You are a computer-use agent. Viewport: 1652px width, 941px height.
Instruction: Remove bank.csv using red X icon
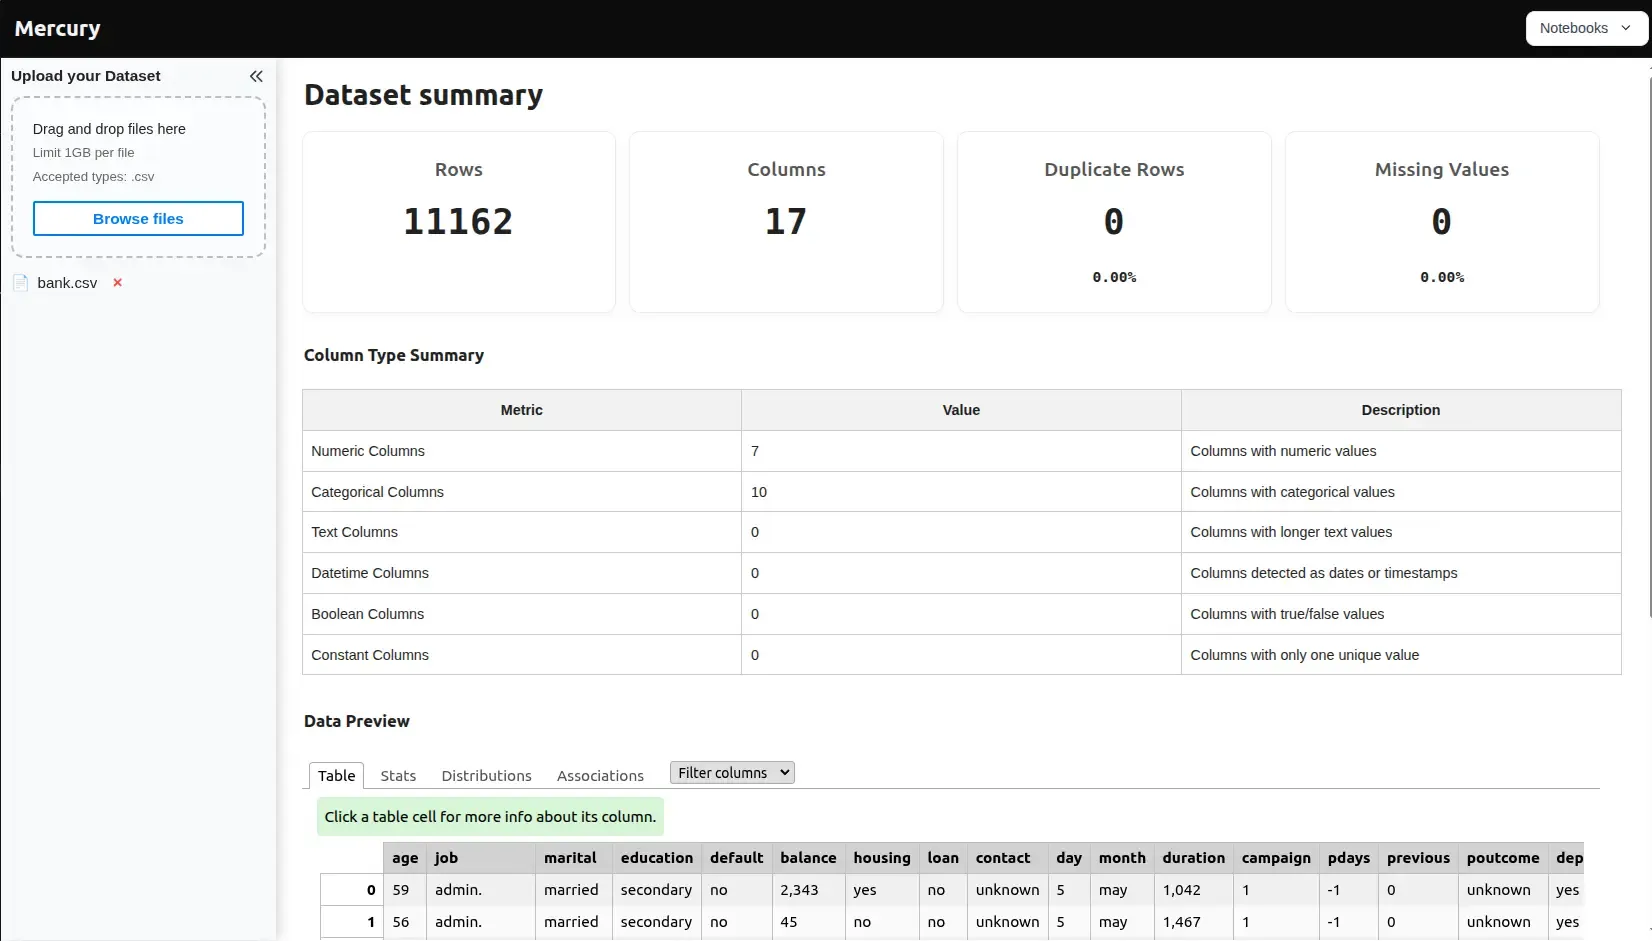pos(117,283)
